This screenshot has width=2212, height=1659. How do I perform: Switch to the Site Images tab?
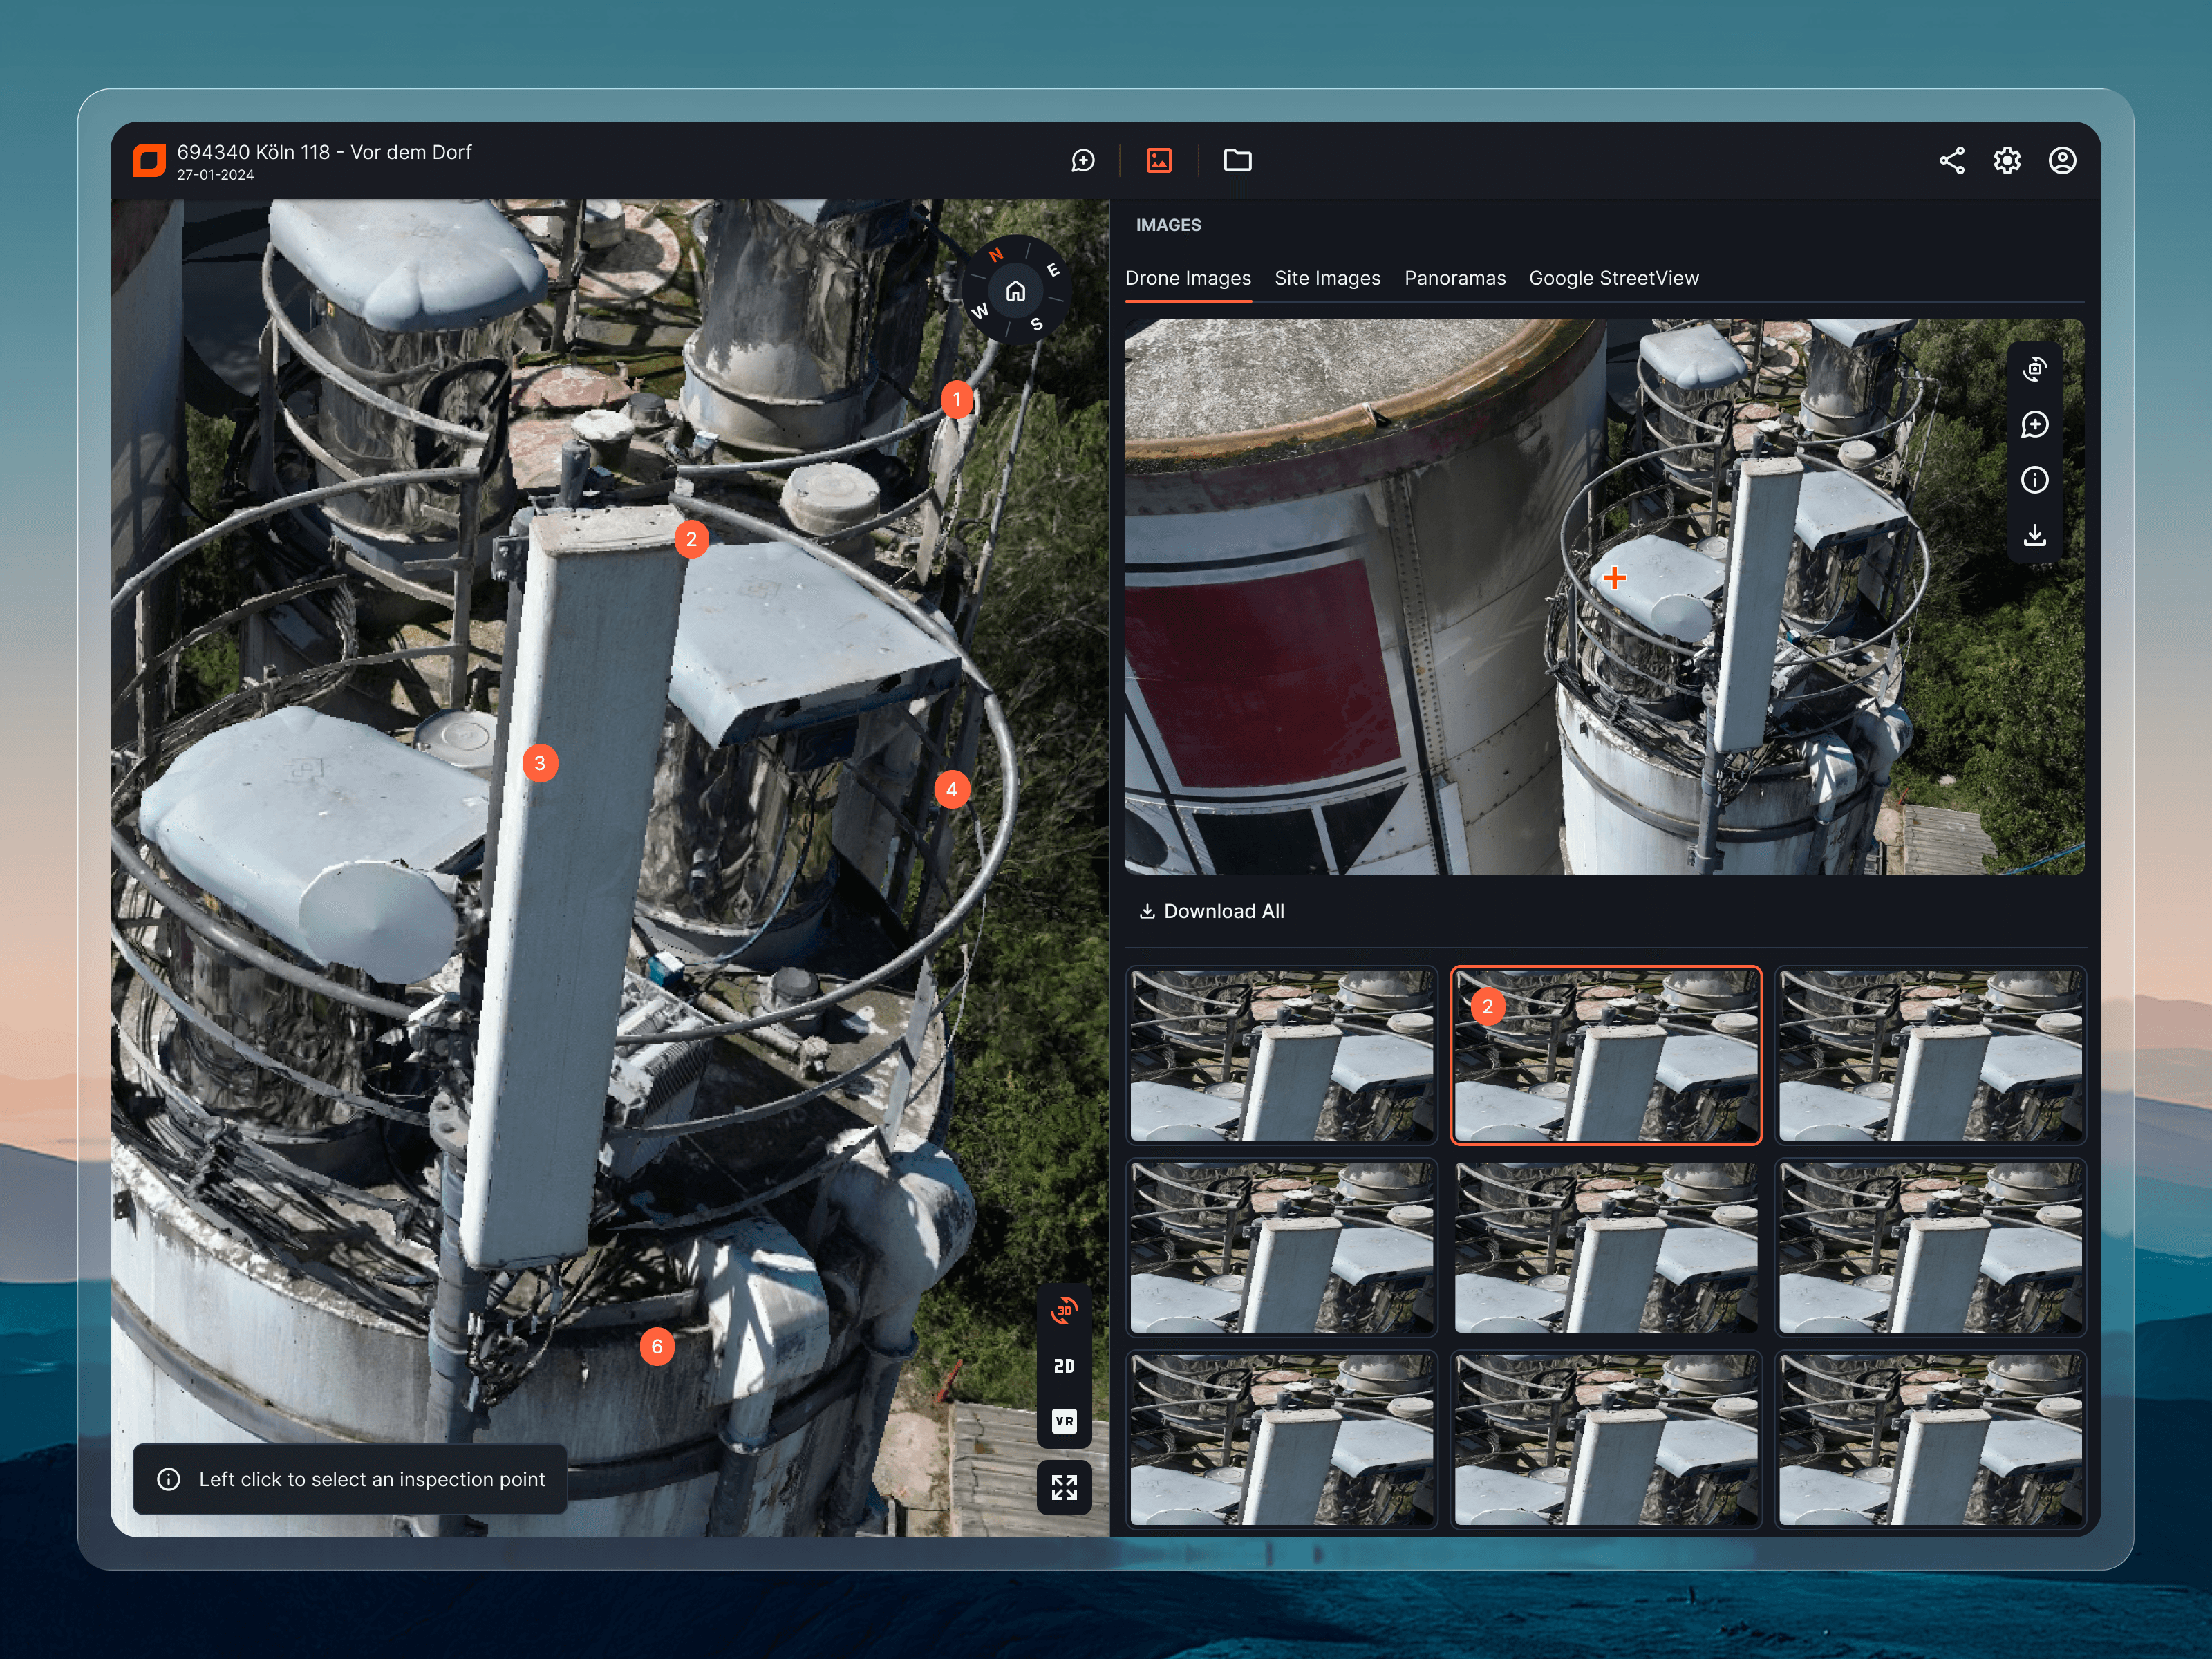(1327, 278)
